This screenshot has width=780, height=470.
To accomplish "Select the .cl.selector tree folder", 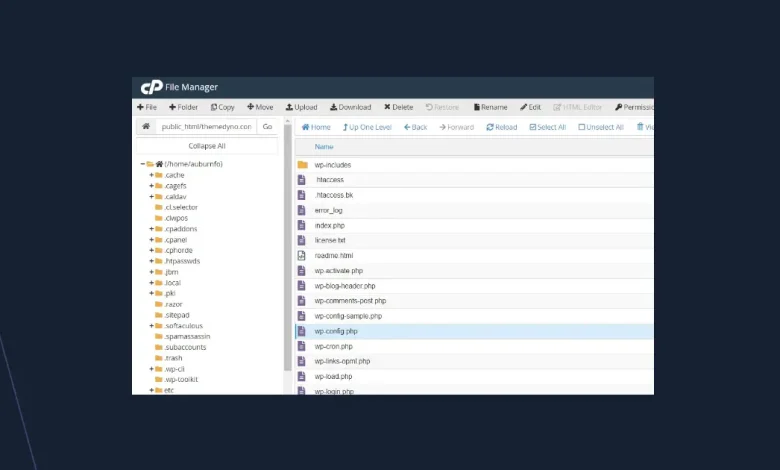I will point(176,207).
